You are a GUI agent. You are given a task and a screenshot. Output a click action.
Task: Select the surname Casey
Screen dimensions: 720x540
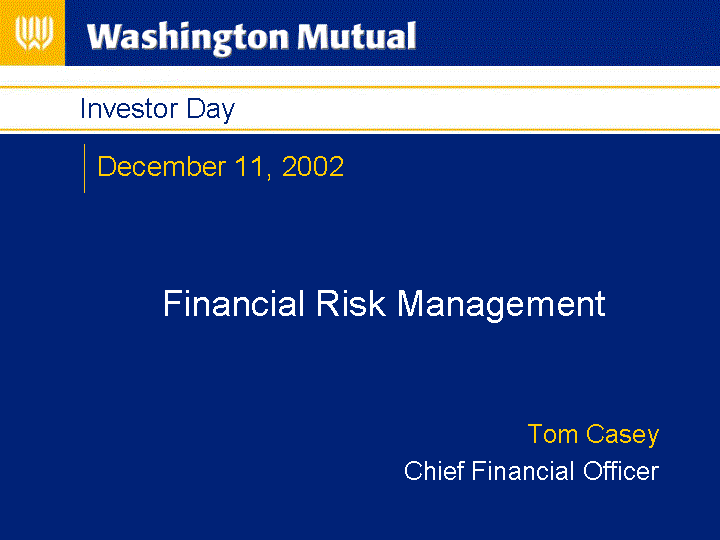tap(623, 435)
